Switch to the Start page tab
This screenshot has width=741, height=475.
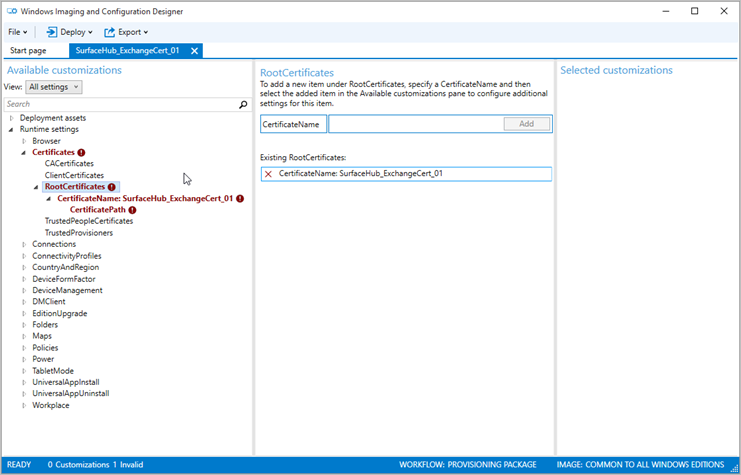(x=28, y=50)
